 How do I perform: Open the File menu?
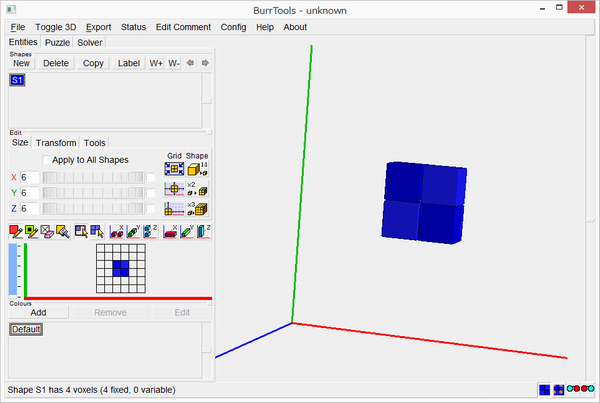(18, 27)
